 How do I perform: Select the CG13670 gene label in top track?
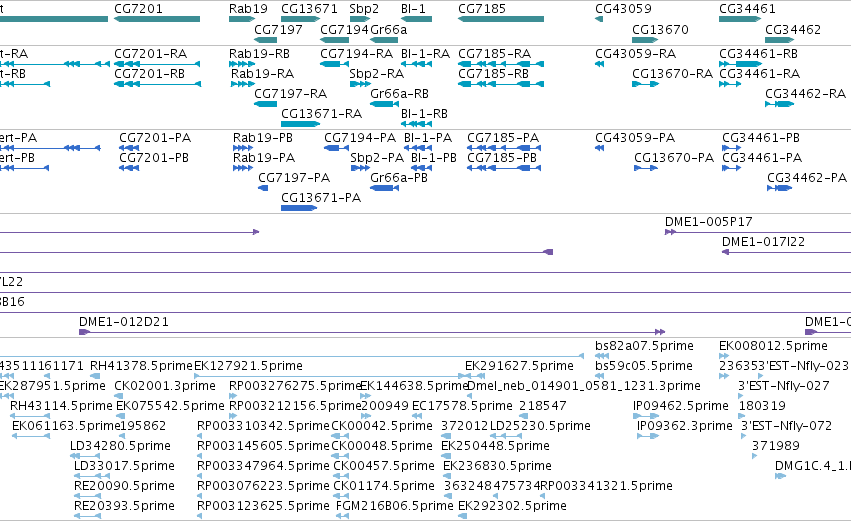coord(660,29)
